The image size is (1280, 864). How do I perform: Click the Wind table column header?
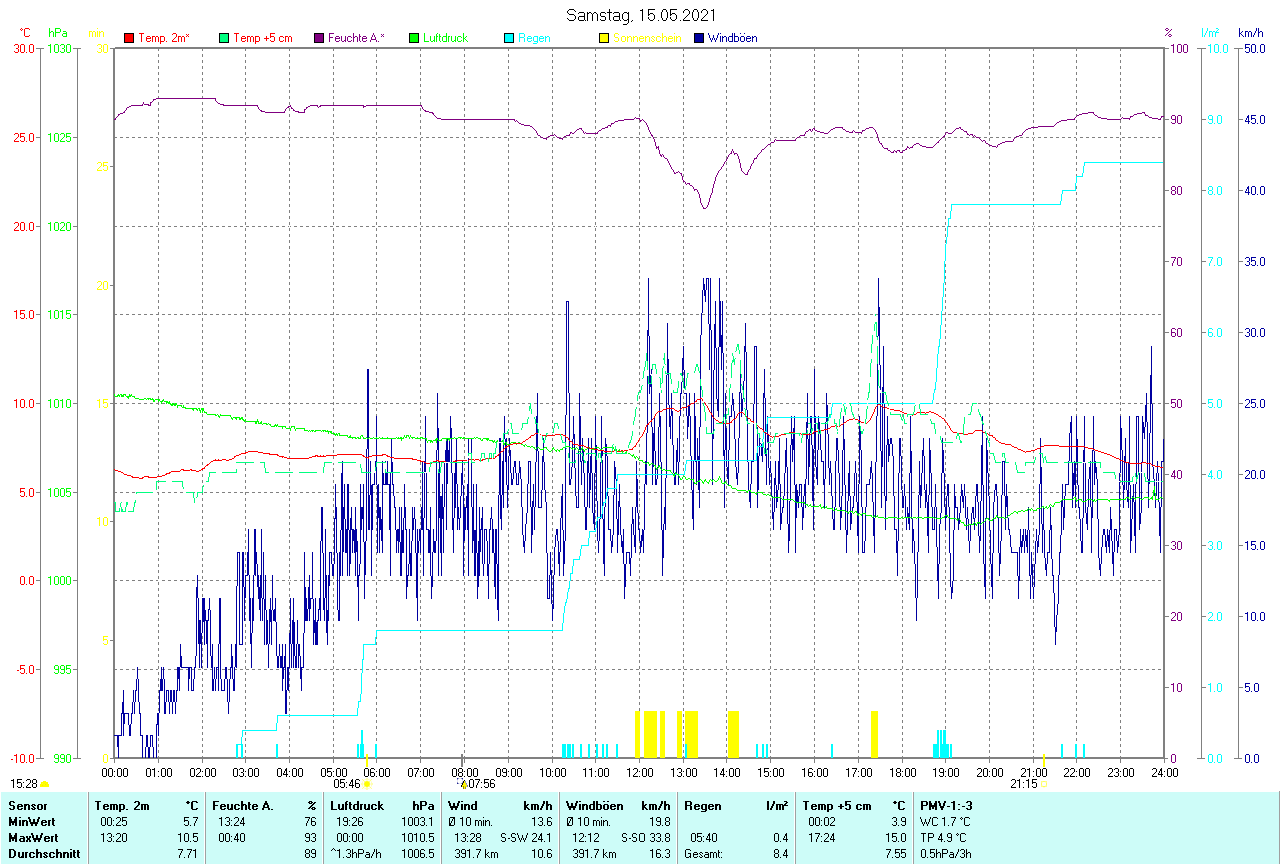pyautogui.click(x=464, y=805)
